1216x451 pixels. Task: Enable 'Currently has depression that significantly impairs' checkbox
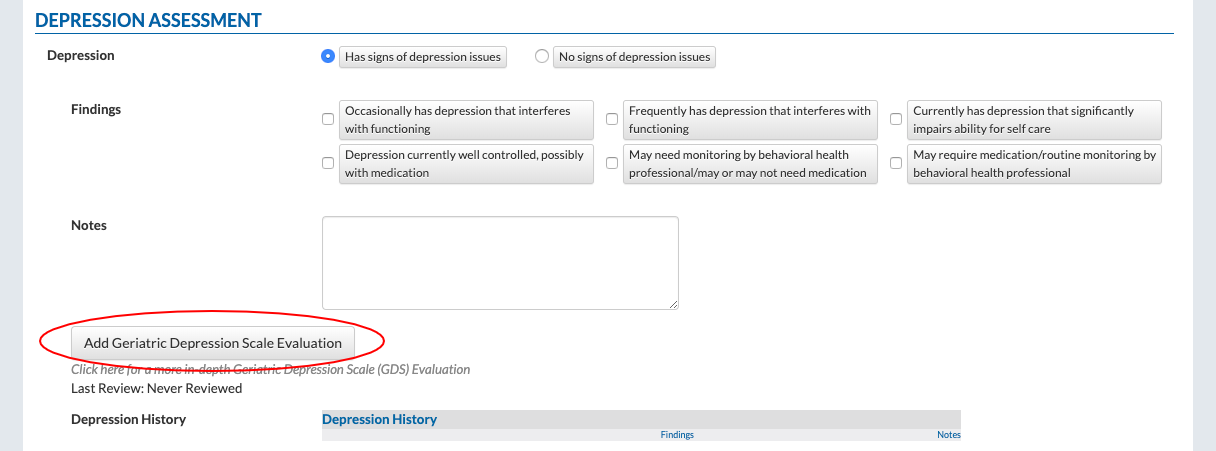click(896, 119)
